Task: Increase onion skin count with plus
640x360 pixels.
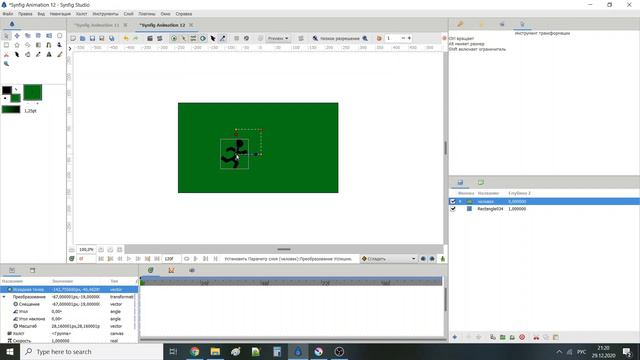Action: point(409,38)
